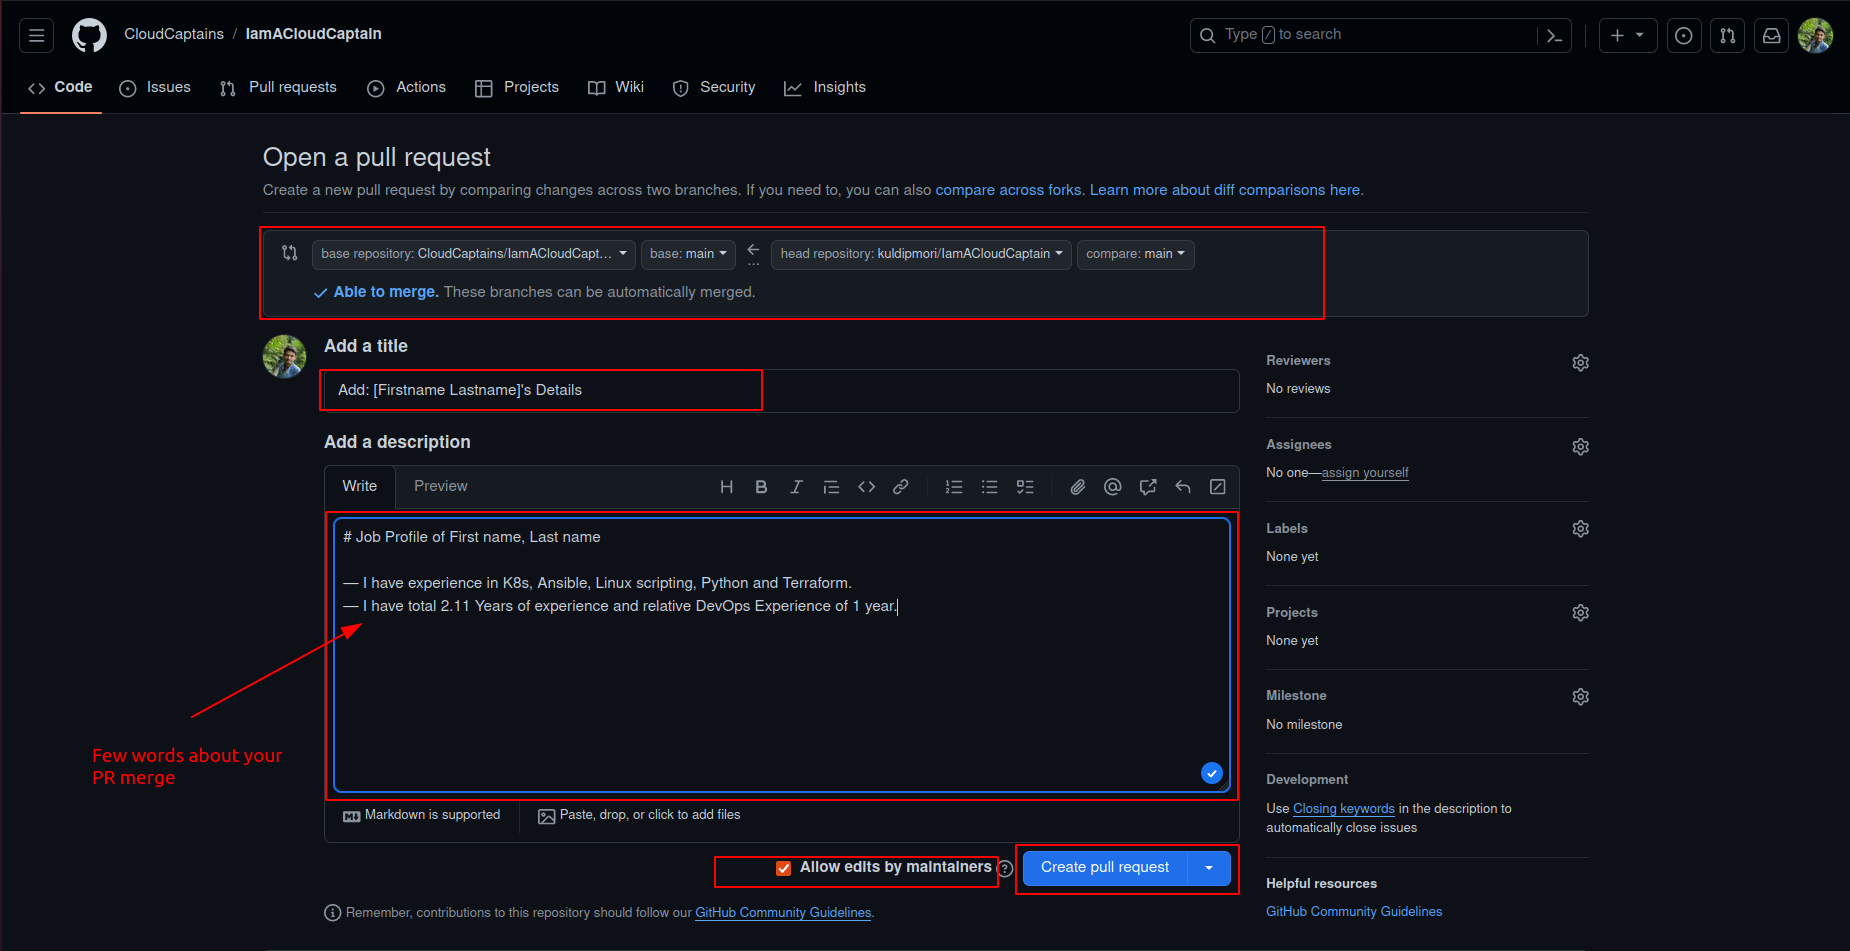Apply bold formatting
Image resolution: width=1850 pixels, height=951 pixels.
(761, 487)
